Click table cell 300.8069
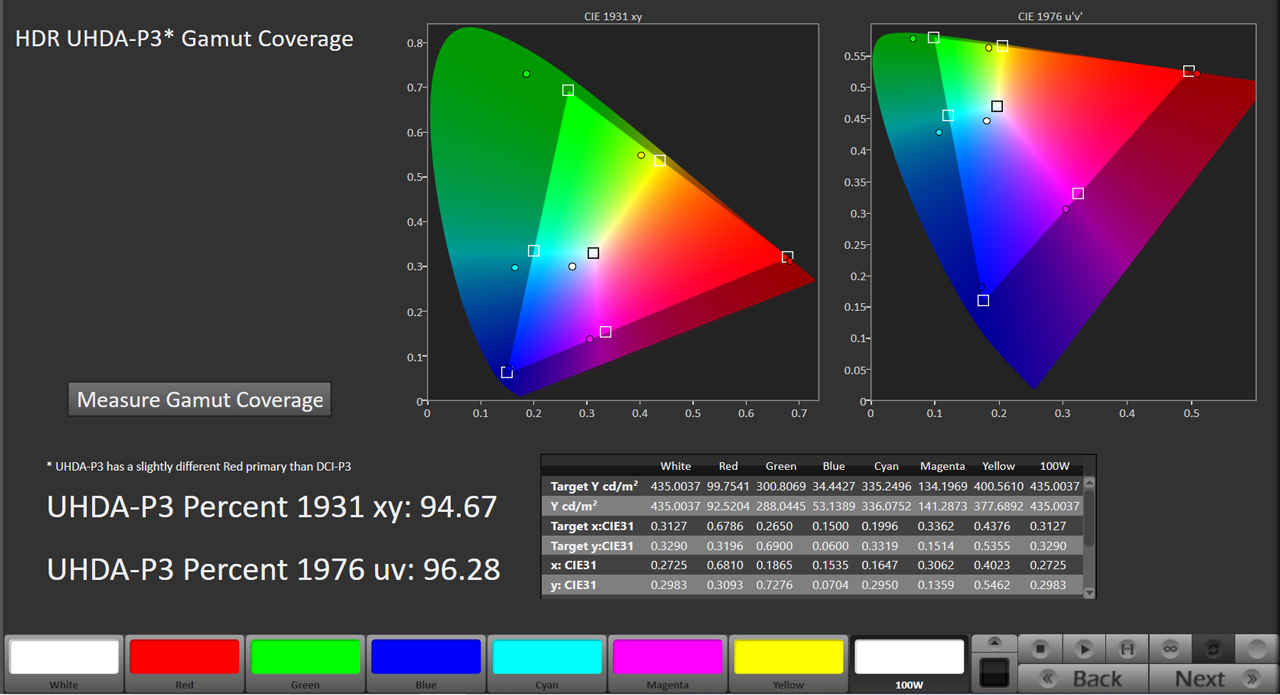This screenshot has width=1280, height=695. point(781,486)
